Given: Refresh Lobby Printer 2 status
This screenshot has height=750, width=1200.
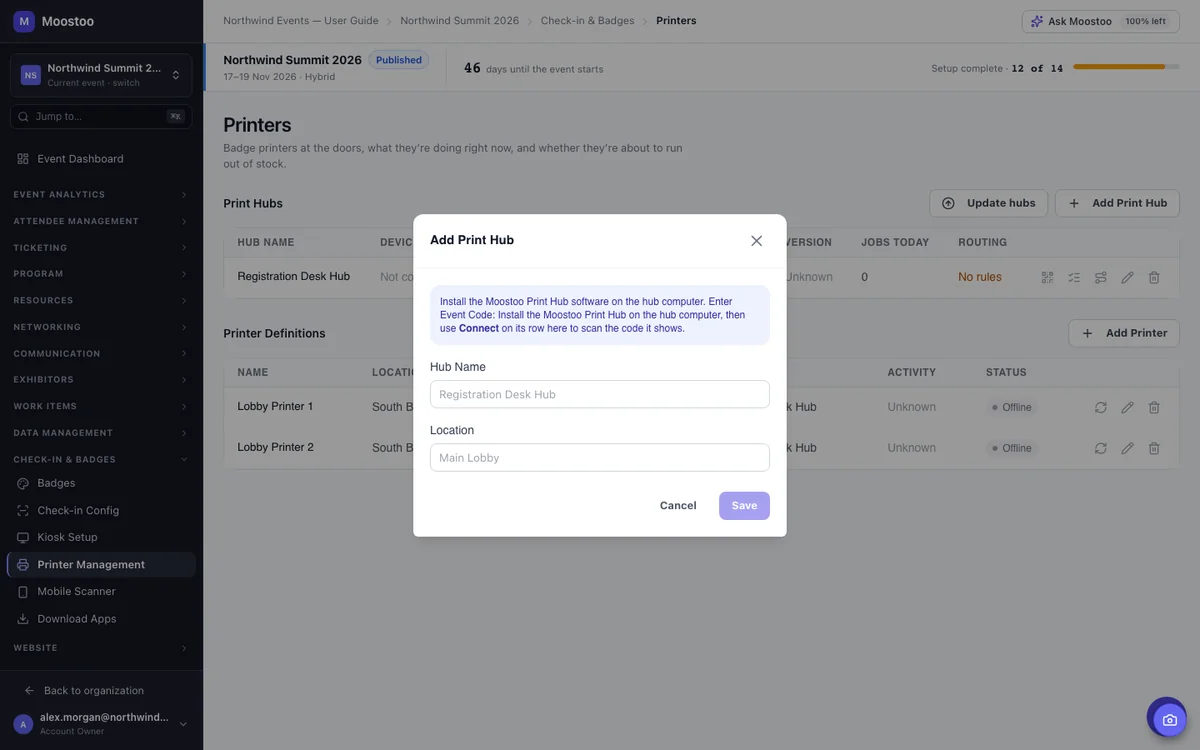Looking at the screenshot, I should click(1101, 448).
